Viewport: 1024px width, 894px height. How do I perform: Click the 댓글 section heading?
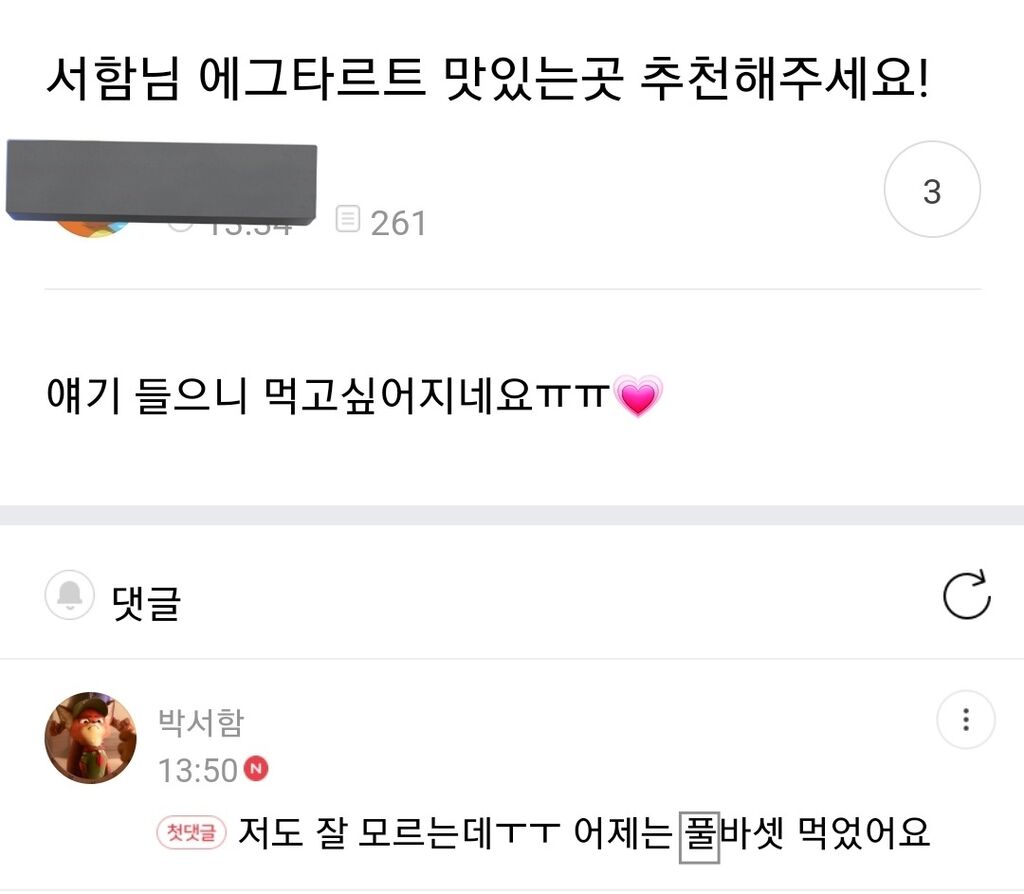[146, 601]
